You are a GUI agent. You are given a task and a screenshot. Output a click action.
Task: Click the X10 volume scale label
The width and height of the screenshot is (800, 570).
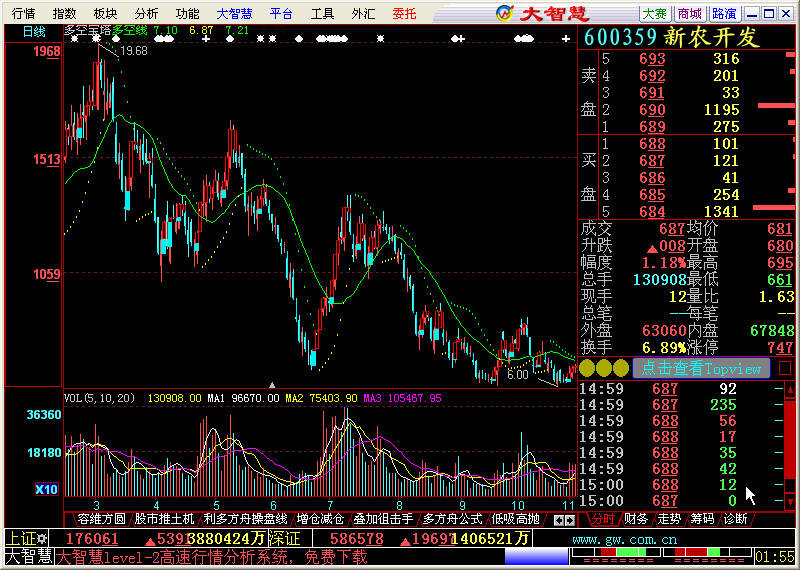click(46, 490)
